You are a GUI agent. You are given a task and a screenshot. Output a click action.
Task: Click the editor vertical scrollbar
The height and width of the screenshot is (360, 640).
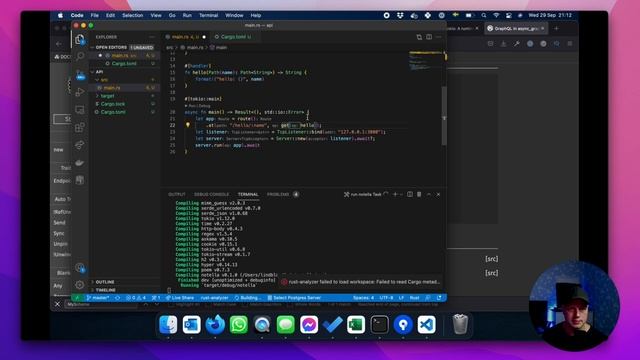pos(444,116)
